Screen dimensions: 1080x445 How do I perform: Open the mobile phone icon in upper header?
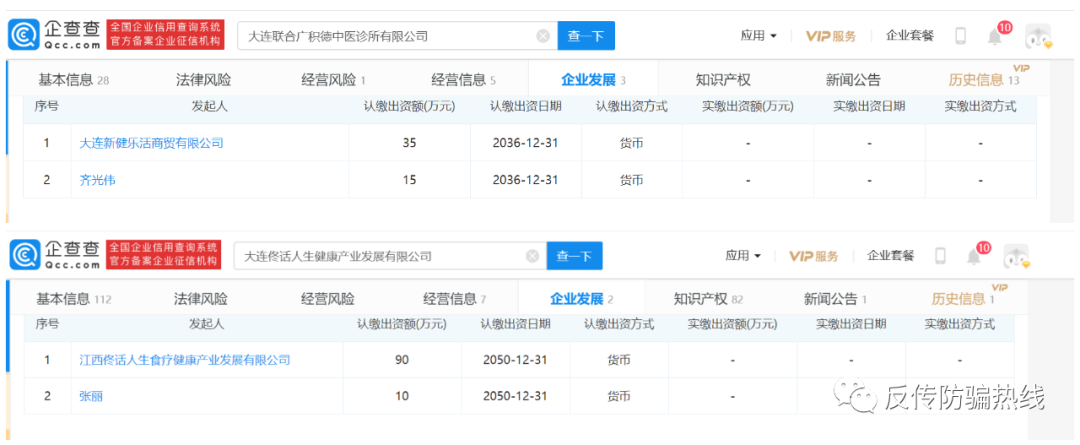tap(961, 36)
